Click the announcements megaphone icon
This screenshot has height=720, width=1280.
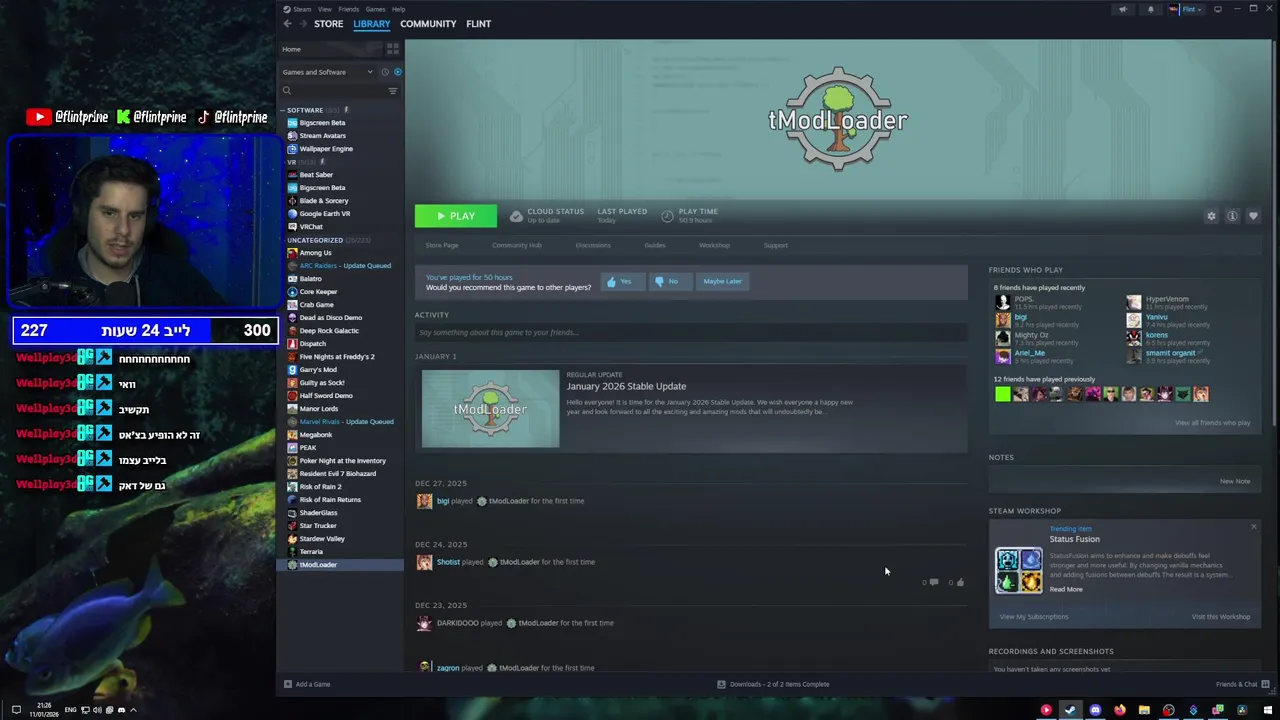click(1123, 9)
